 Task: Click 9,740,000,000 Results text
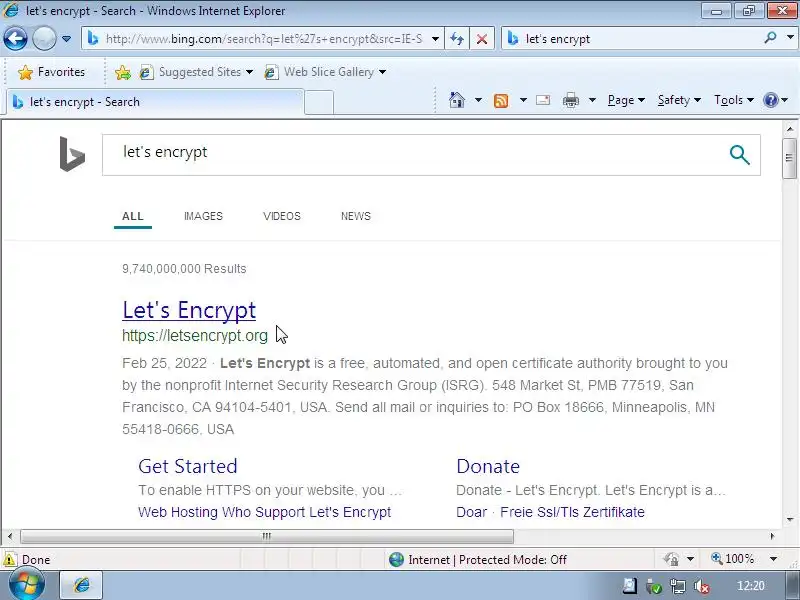pos(184,269)
